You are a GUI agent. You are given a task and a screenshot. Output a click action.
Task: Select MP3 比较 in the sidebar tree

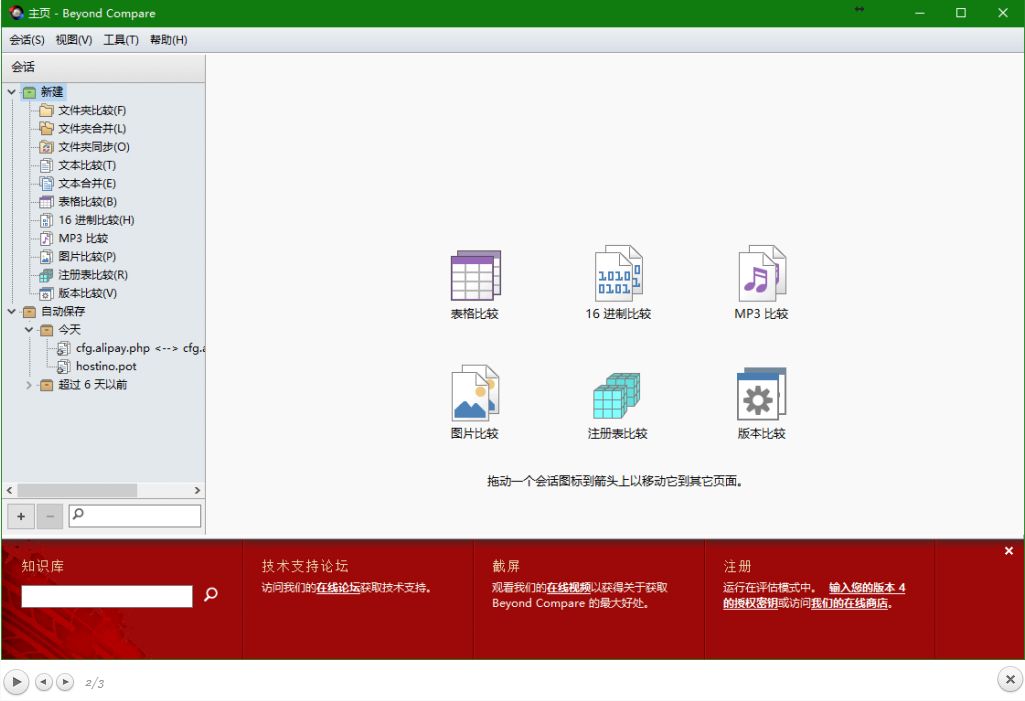pyautogui.click(x=83, y=238)
